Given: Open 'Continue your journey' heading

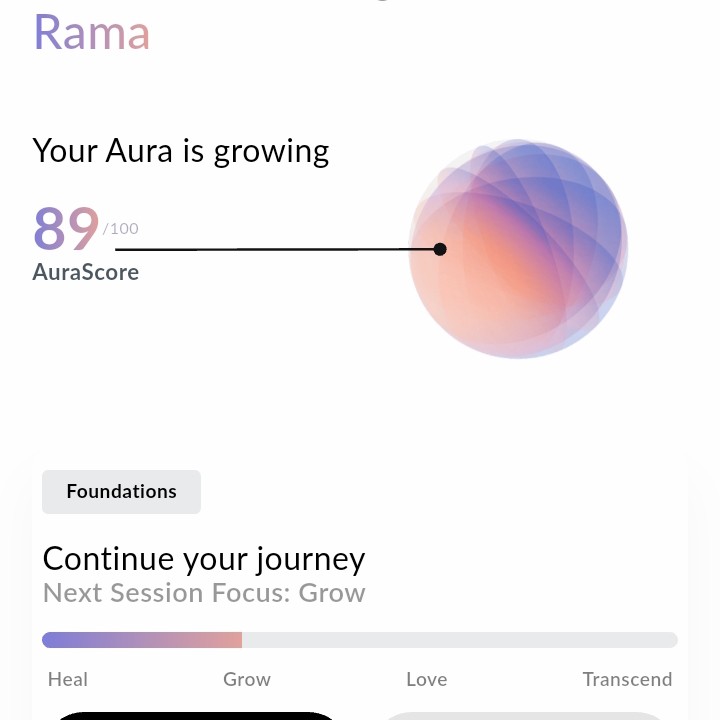Looking at the screenshot, I should pyautogui.click(x=204, y=558).
